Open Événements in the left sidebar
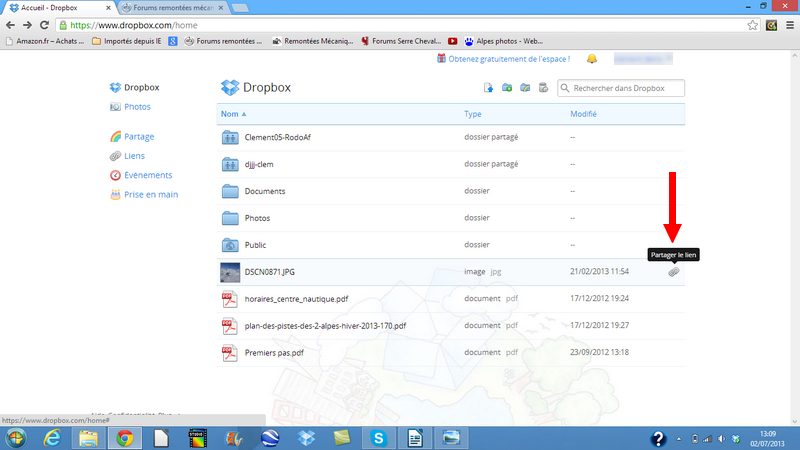The image size is (800, 450). coord(148,175)
